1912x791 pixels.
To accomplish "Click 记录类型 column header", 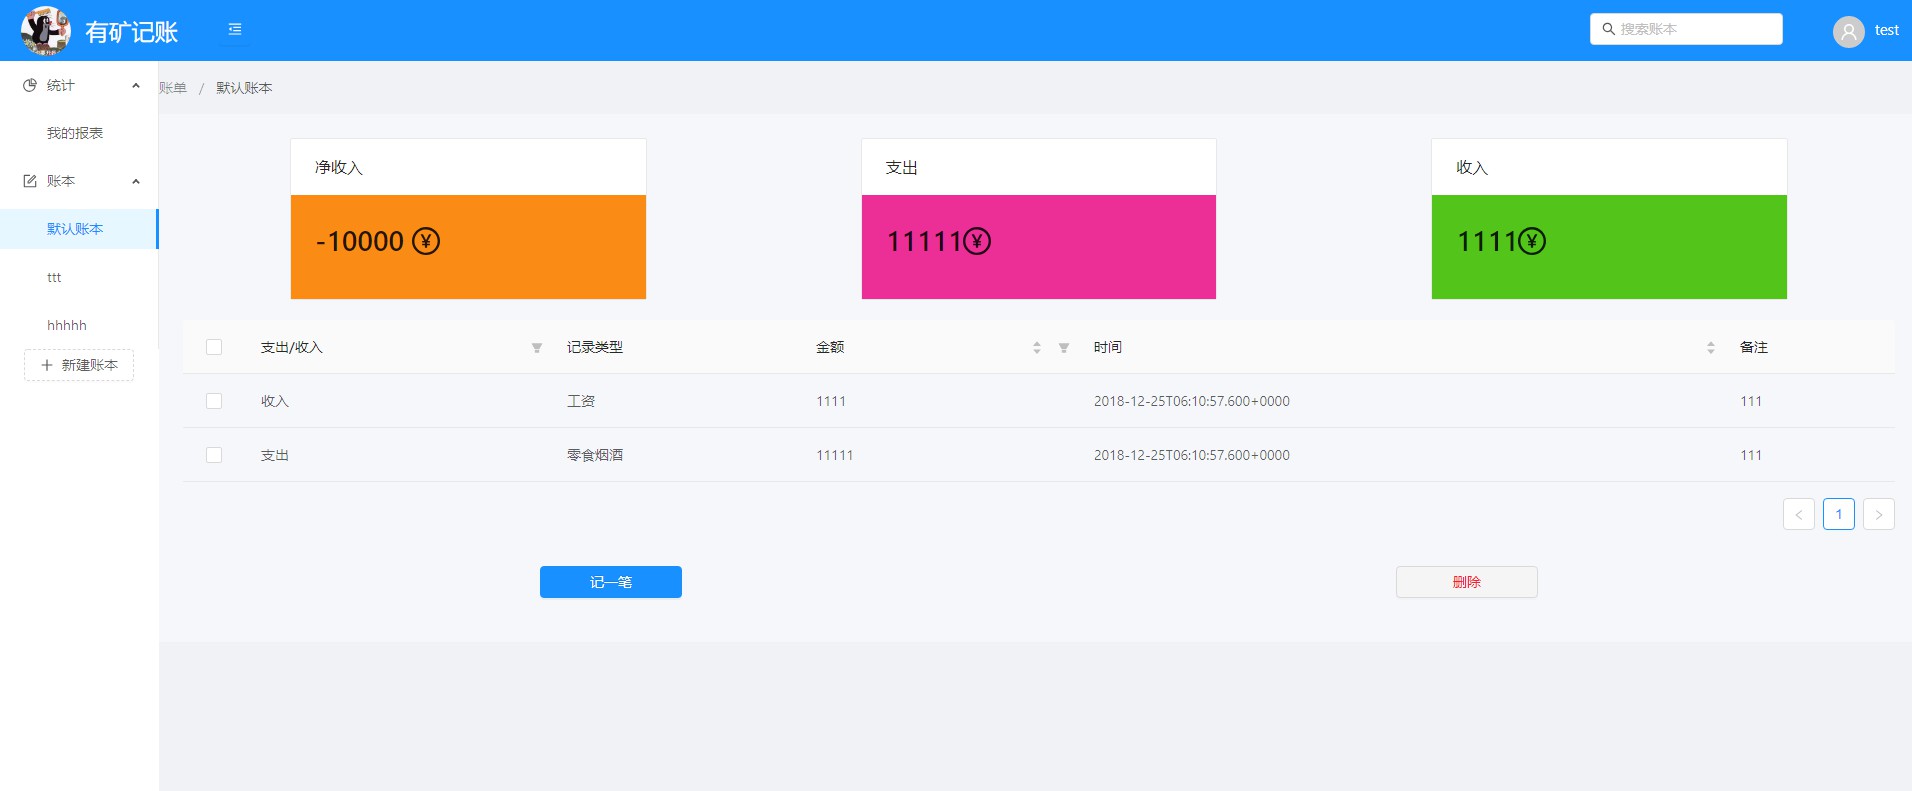I will (595, 347).
